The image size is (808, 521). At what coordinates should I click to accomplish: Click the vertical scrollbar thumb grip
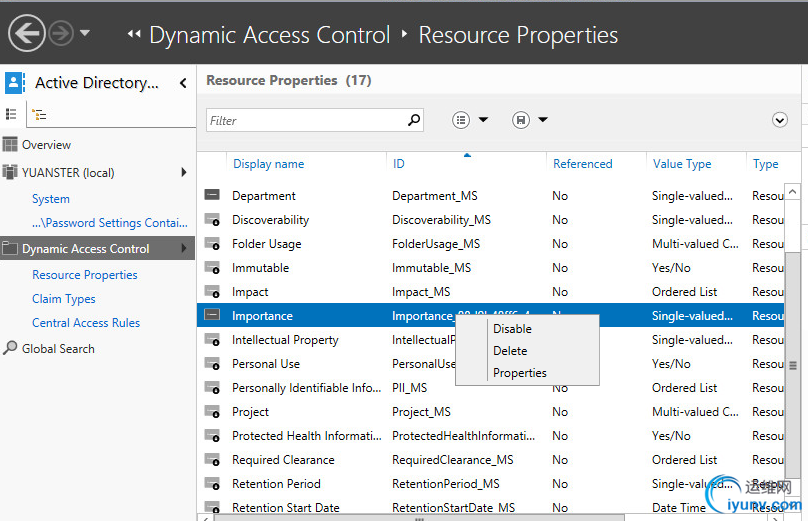793,365
